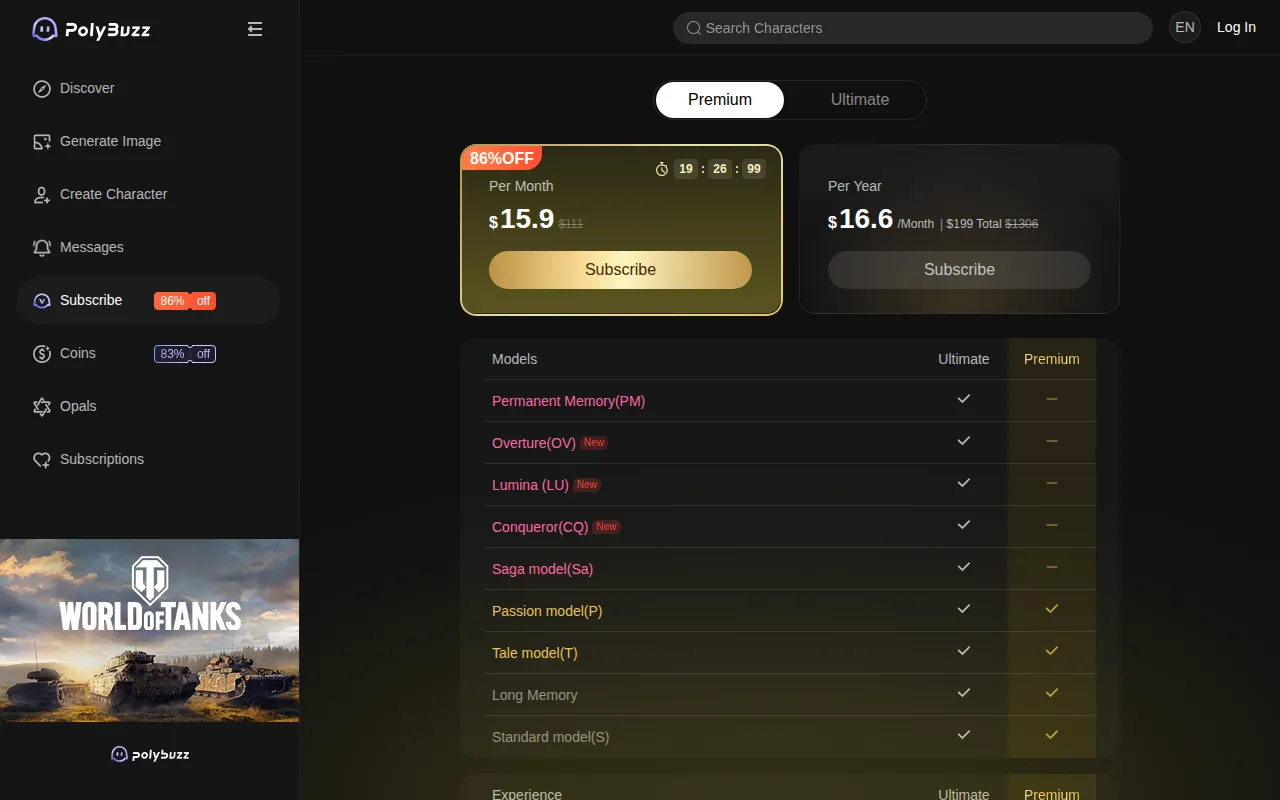Open Create Character page
This screenshot has width=1280, height=800.
tap(148, 194)
